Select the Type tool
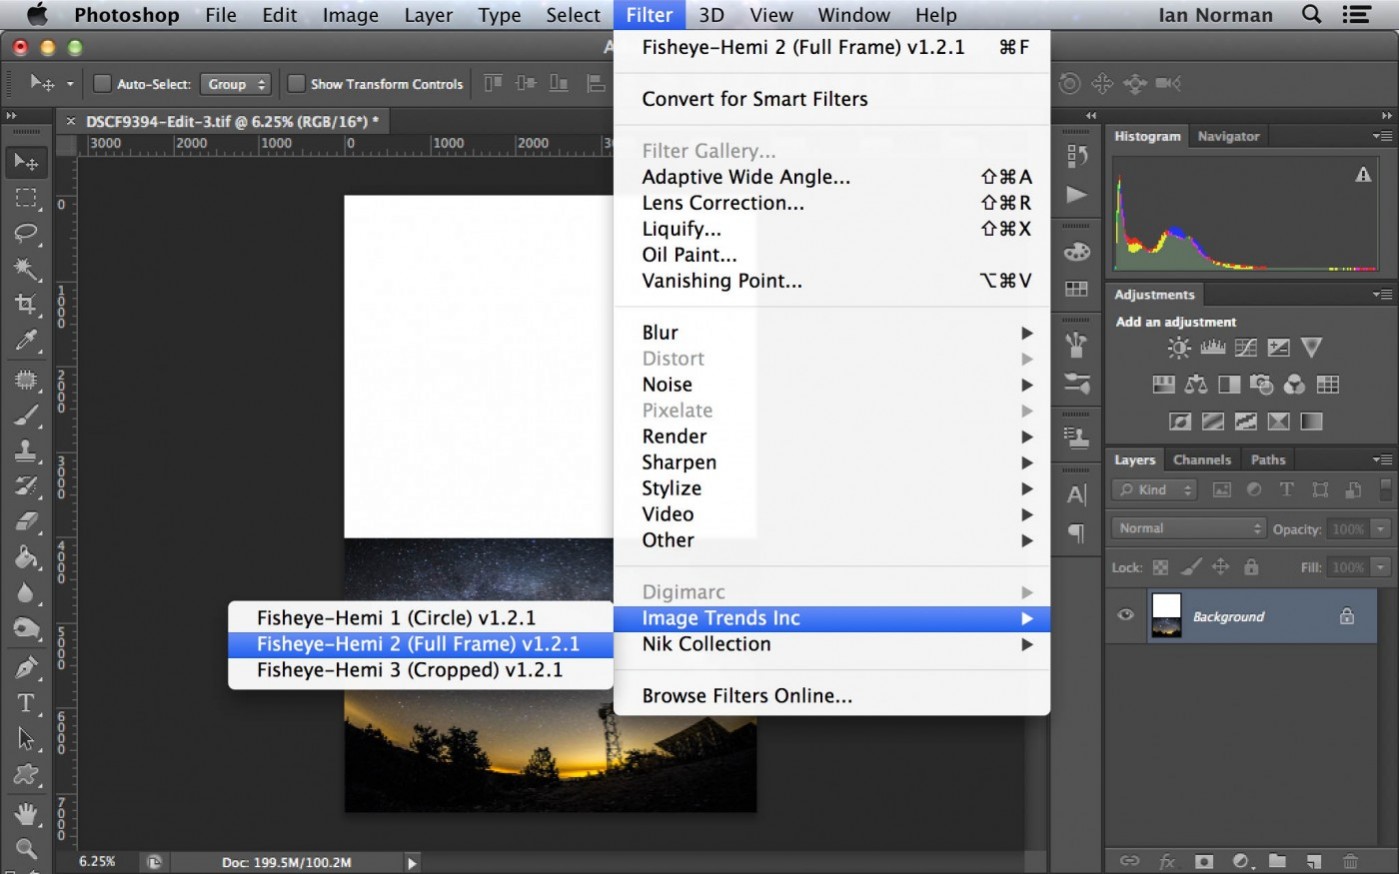Viewport: 1399px width, 874px height. click(26, 703)
